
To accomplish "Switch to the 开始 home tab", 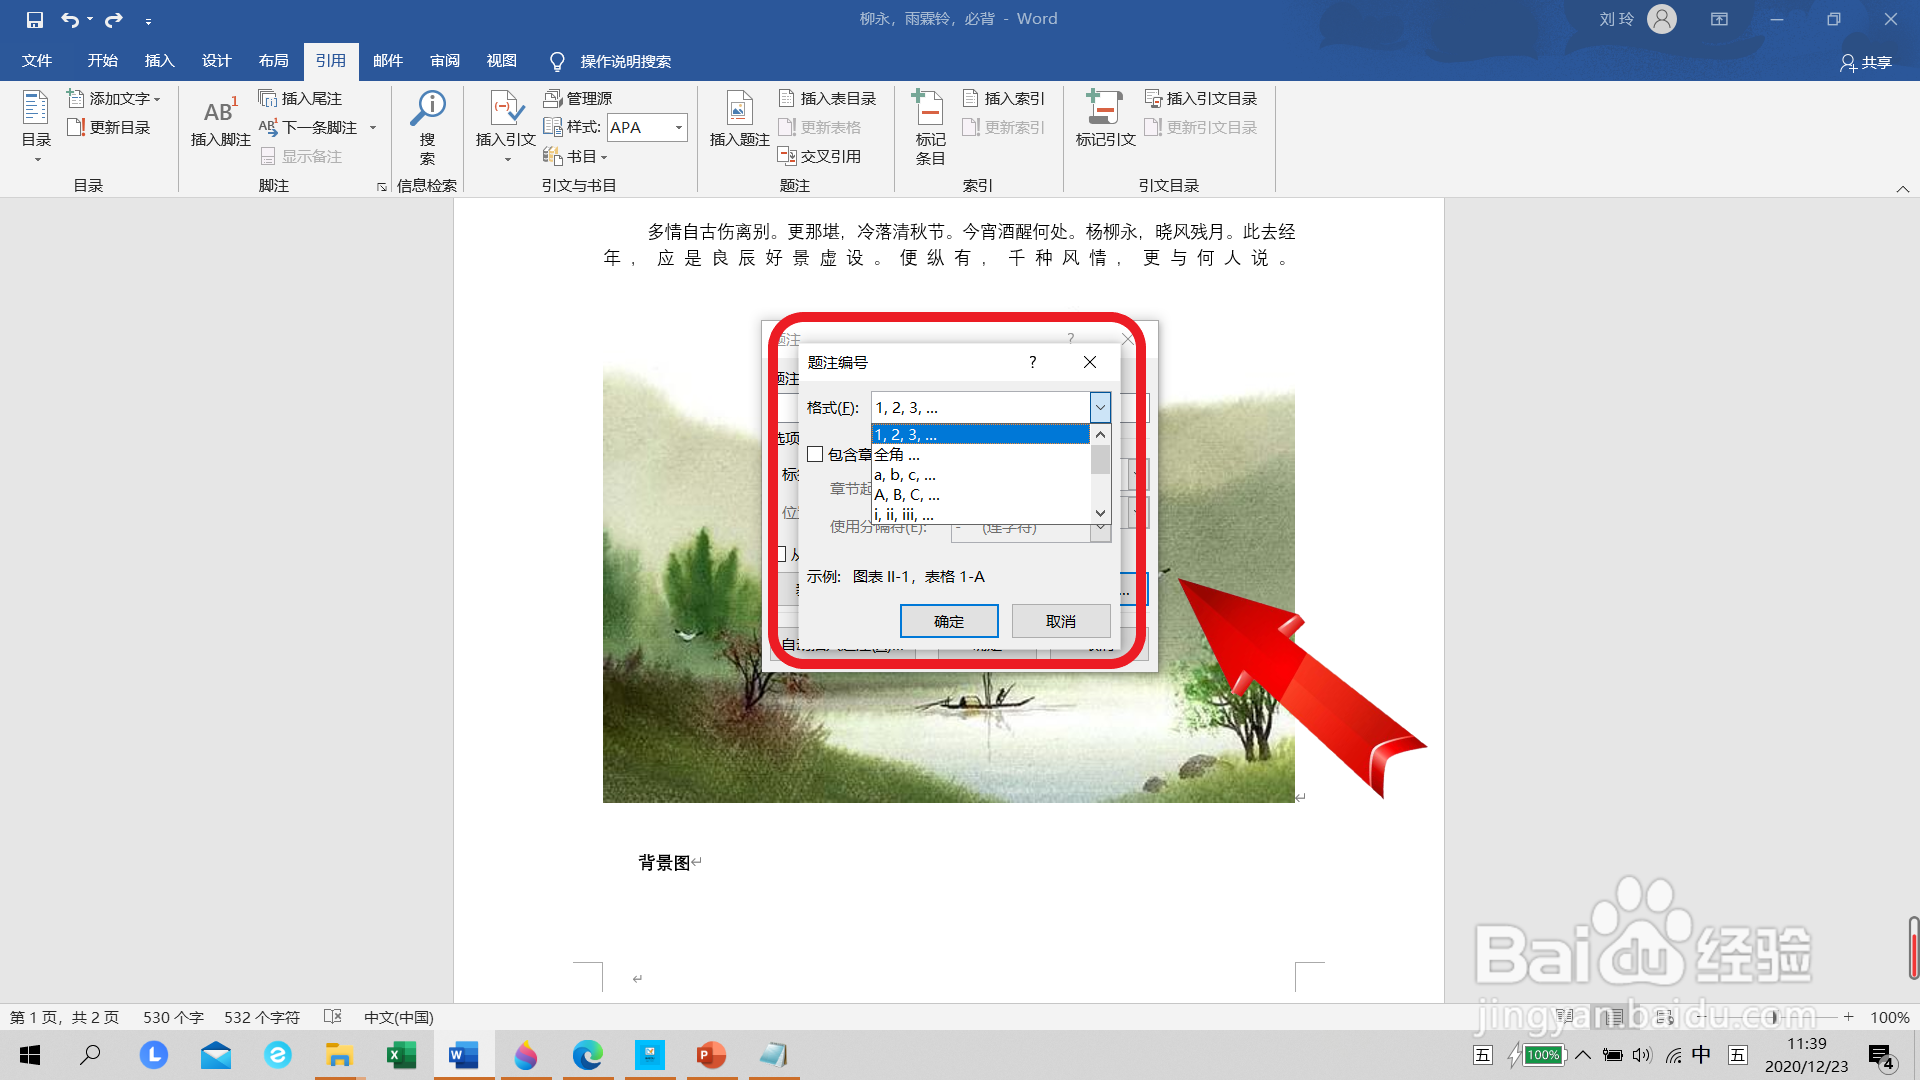I will (x=102, y=61).
